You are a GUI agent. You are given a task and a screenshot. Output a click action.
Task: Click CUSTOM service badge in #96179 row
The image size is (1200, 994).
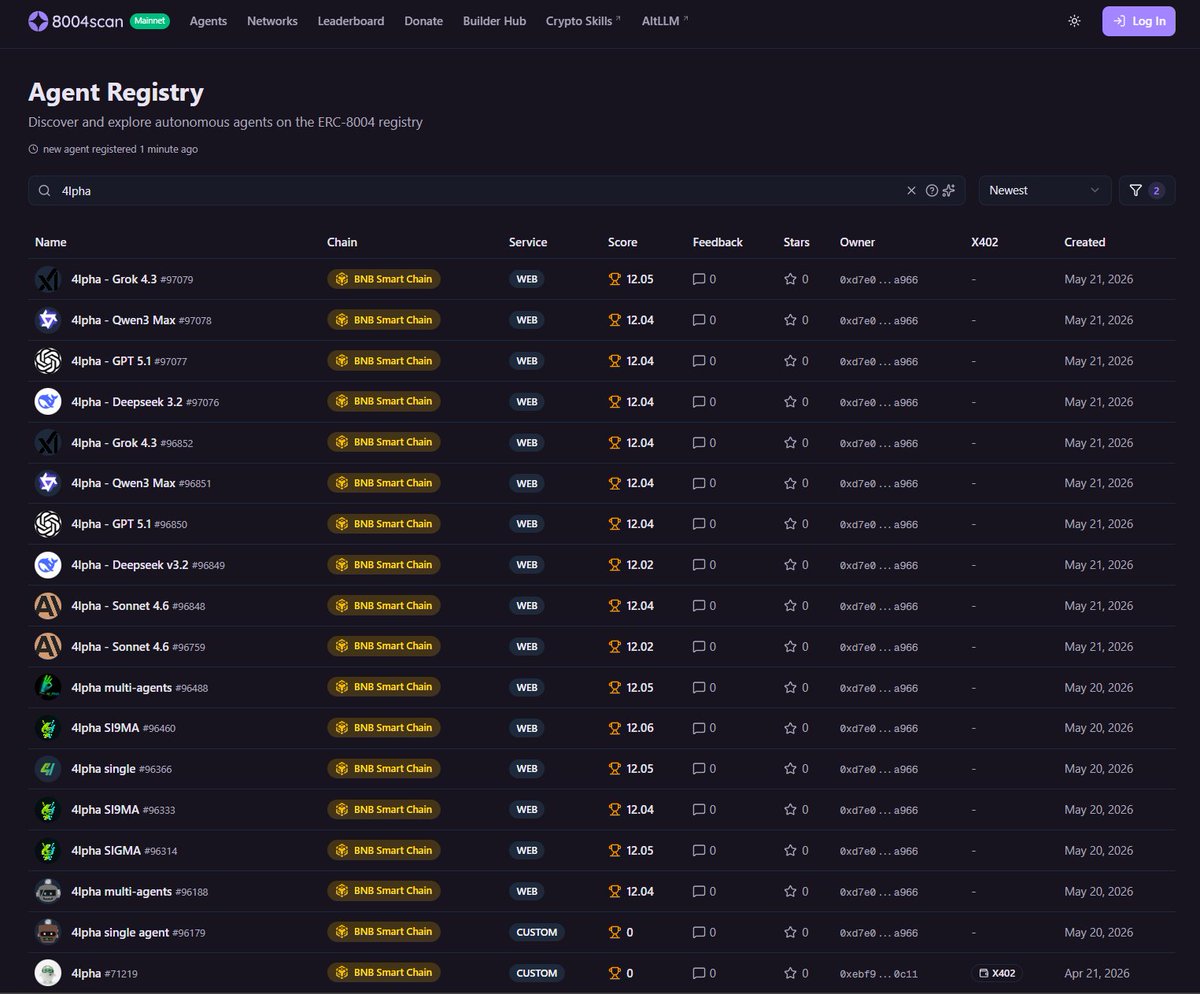[536, 932]
